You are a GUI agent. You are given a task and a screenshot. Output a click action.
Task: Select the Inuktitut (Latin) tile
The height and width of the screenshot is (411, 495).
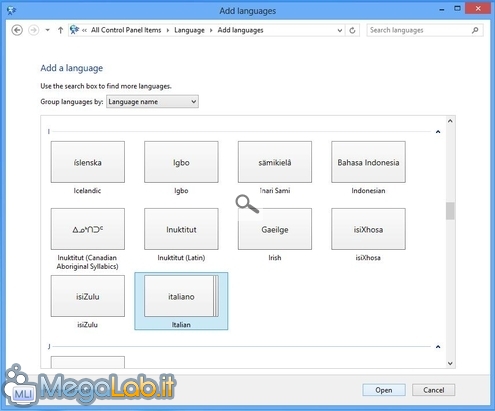pos(181,229)
